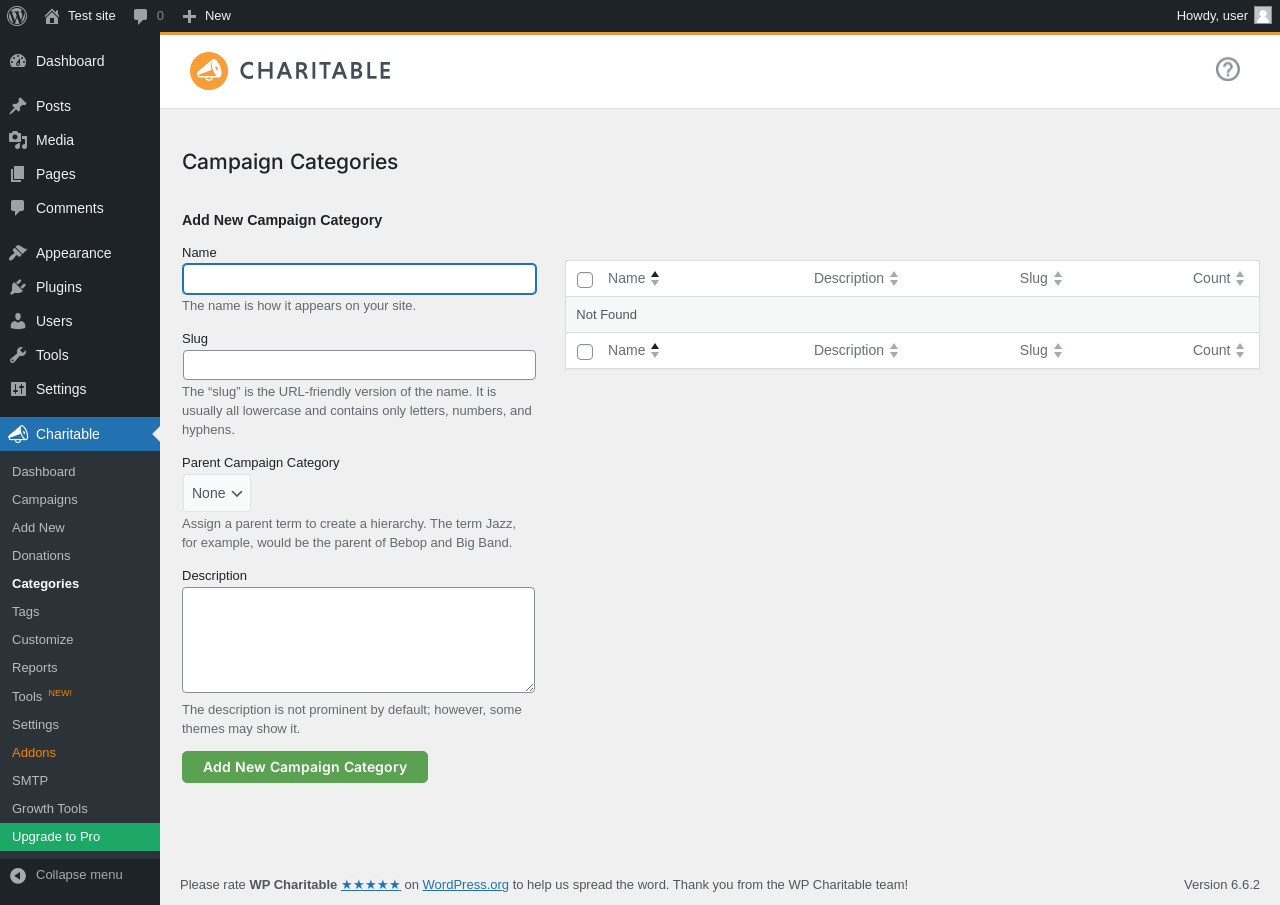The image size is (1280, 905).
Task: Sort by Count using bottom footer arrows
Action: pyautogui.click(x=1240, y=350)
